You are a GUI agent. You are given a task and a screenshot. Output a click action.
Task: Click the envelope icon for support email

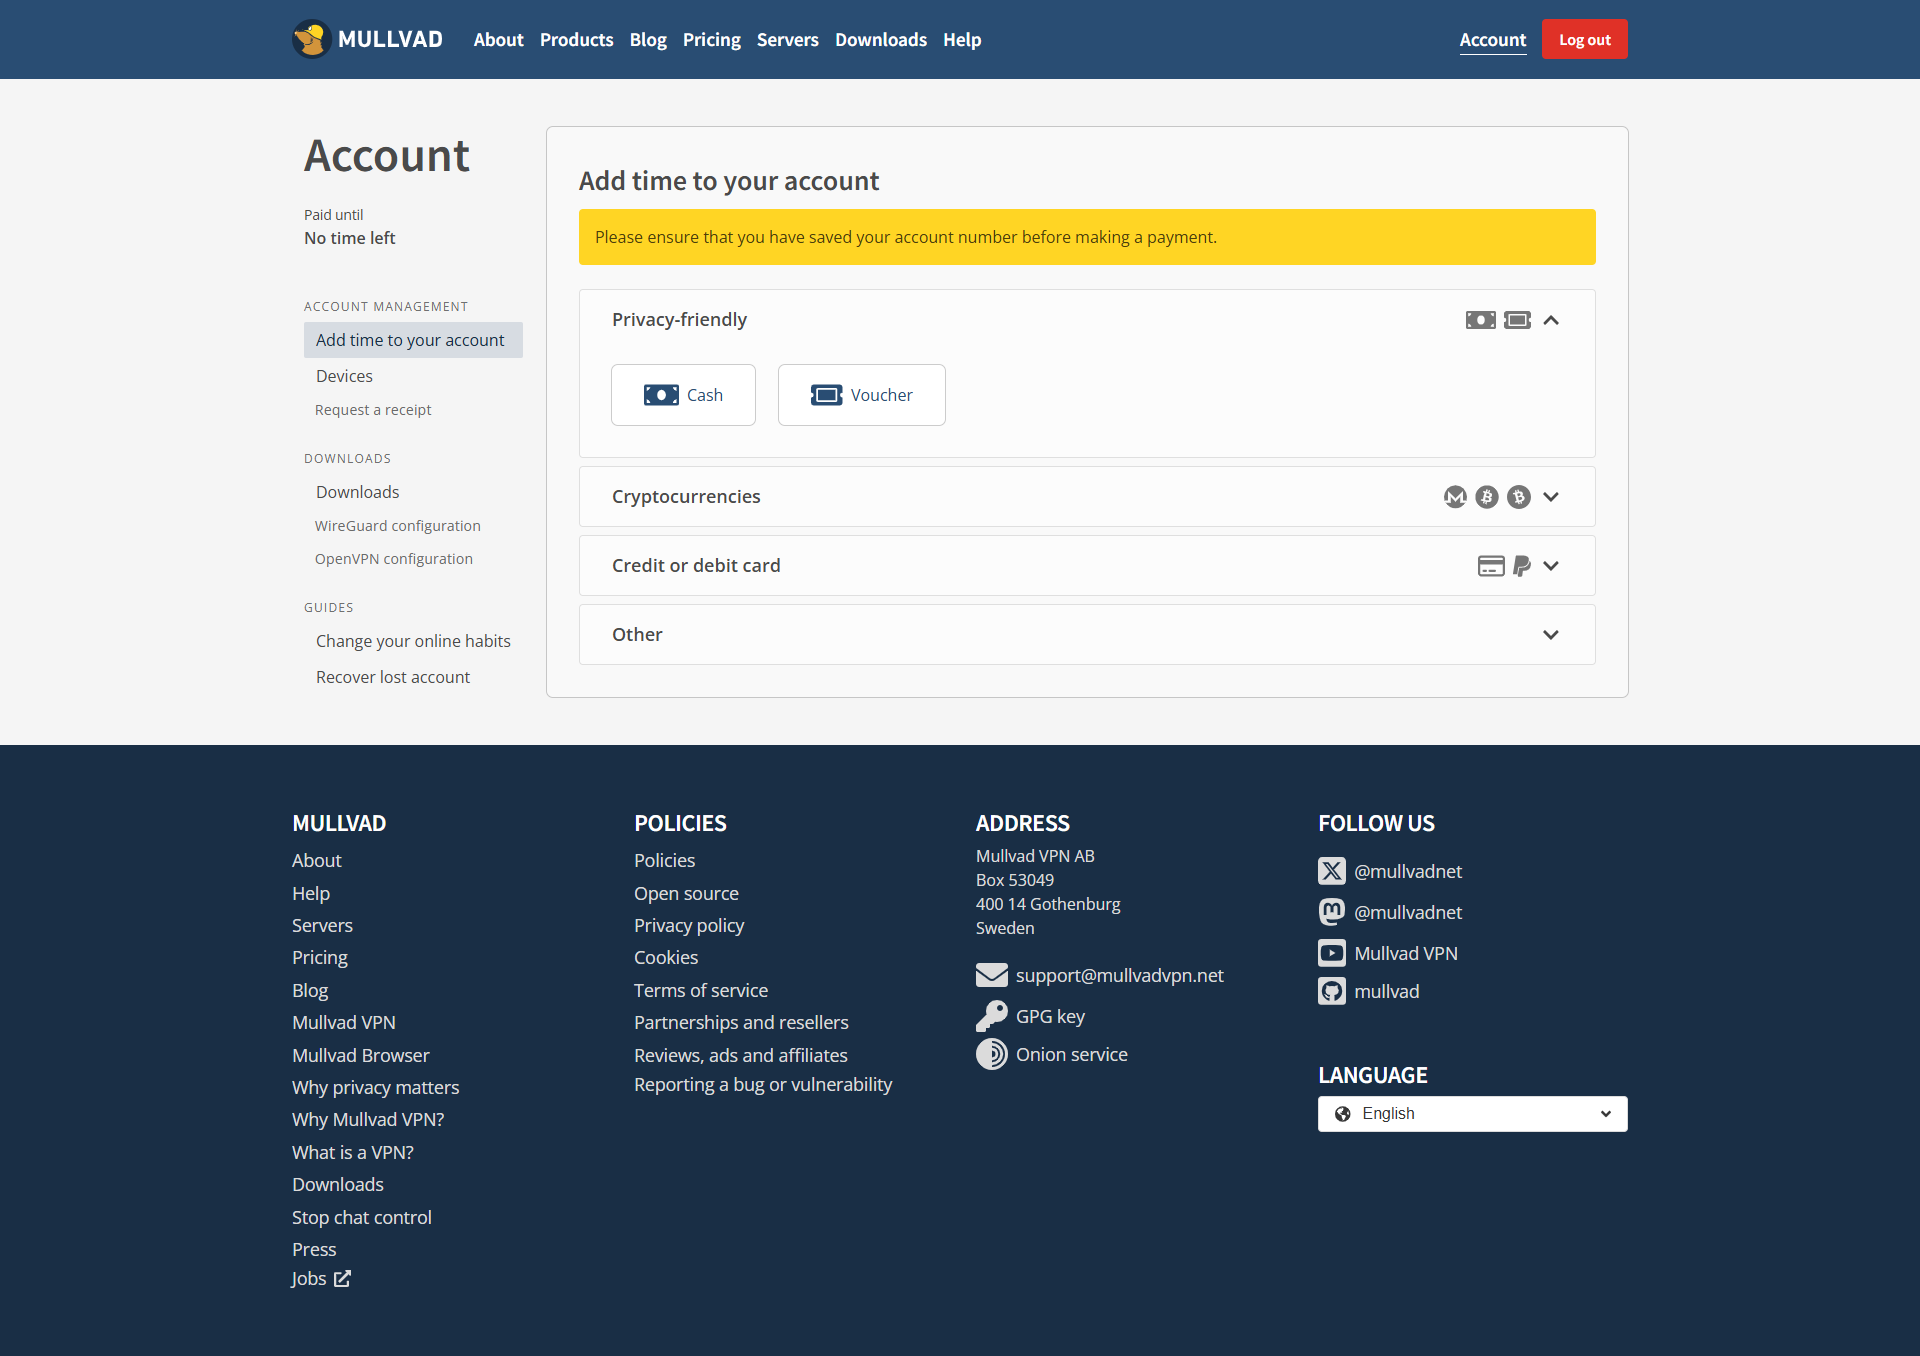pos(991,975)
